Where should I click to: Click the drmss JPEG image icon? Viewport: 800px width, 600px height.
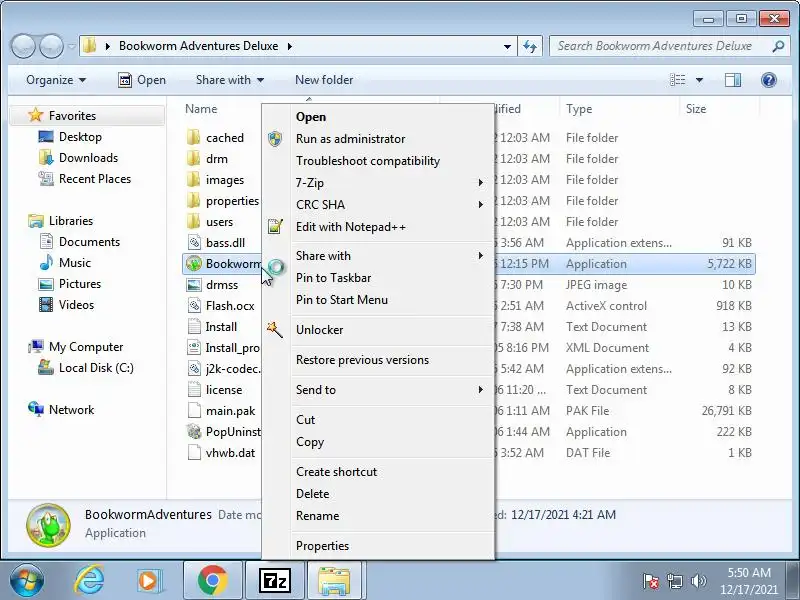194,285
